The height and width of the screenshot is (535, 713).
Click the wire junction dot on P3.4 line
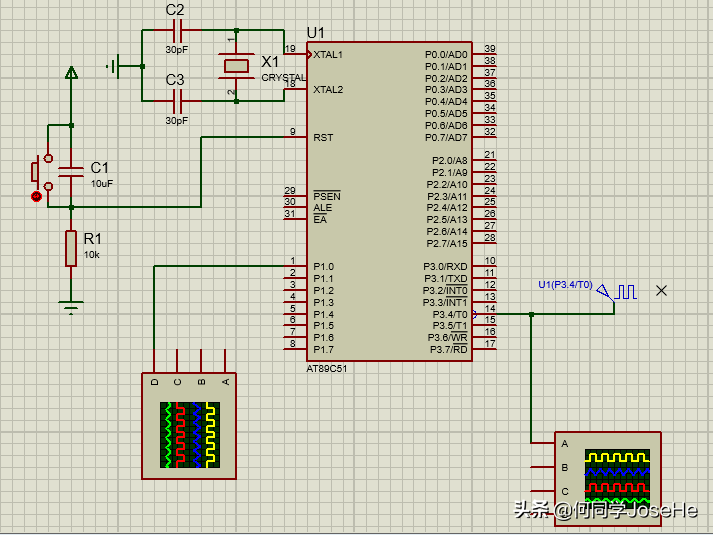531,314
